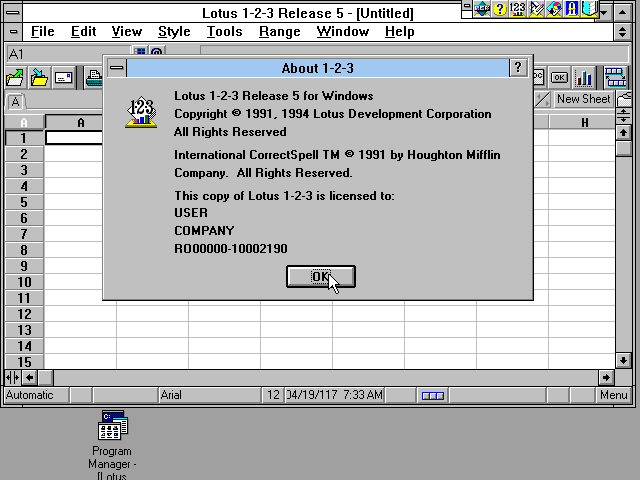
Task: Click the document restore button right of the menu bar
Action: [622, 32]
